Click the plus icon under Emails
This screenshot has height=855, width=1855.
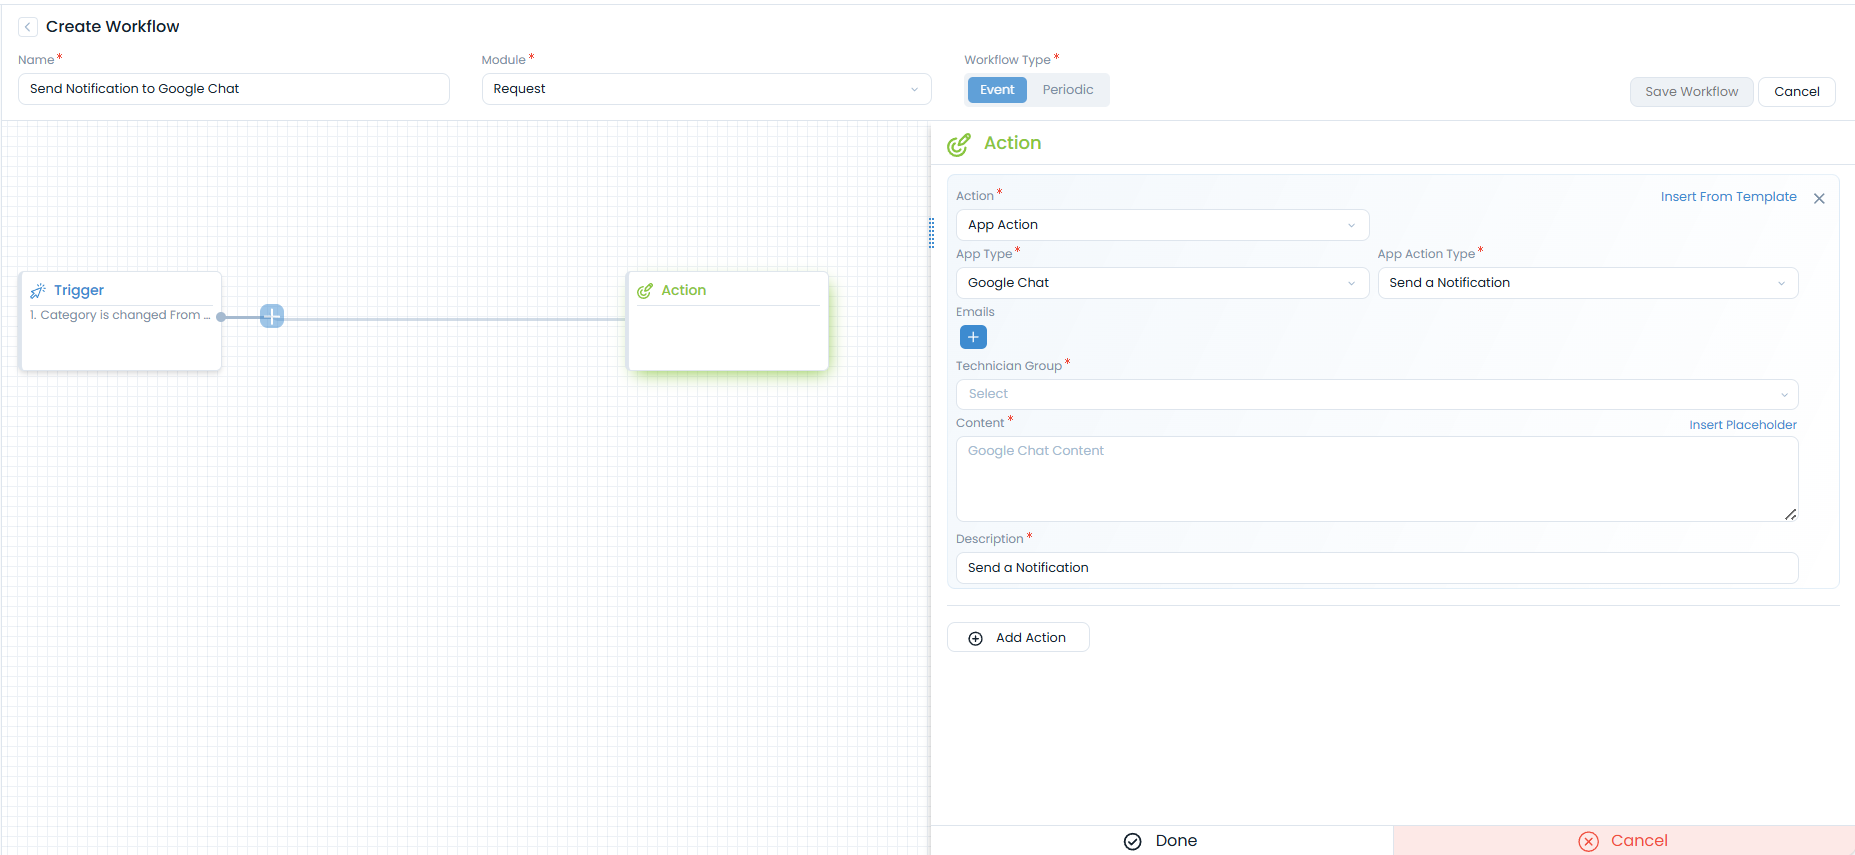[973, 337]
